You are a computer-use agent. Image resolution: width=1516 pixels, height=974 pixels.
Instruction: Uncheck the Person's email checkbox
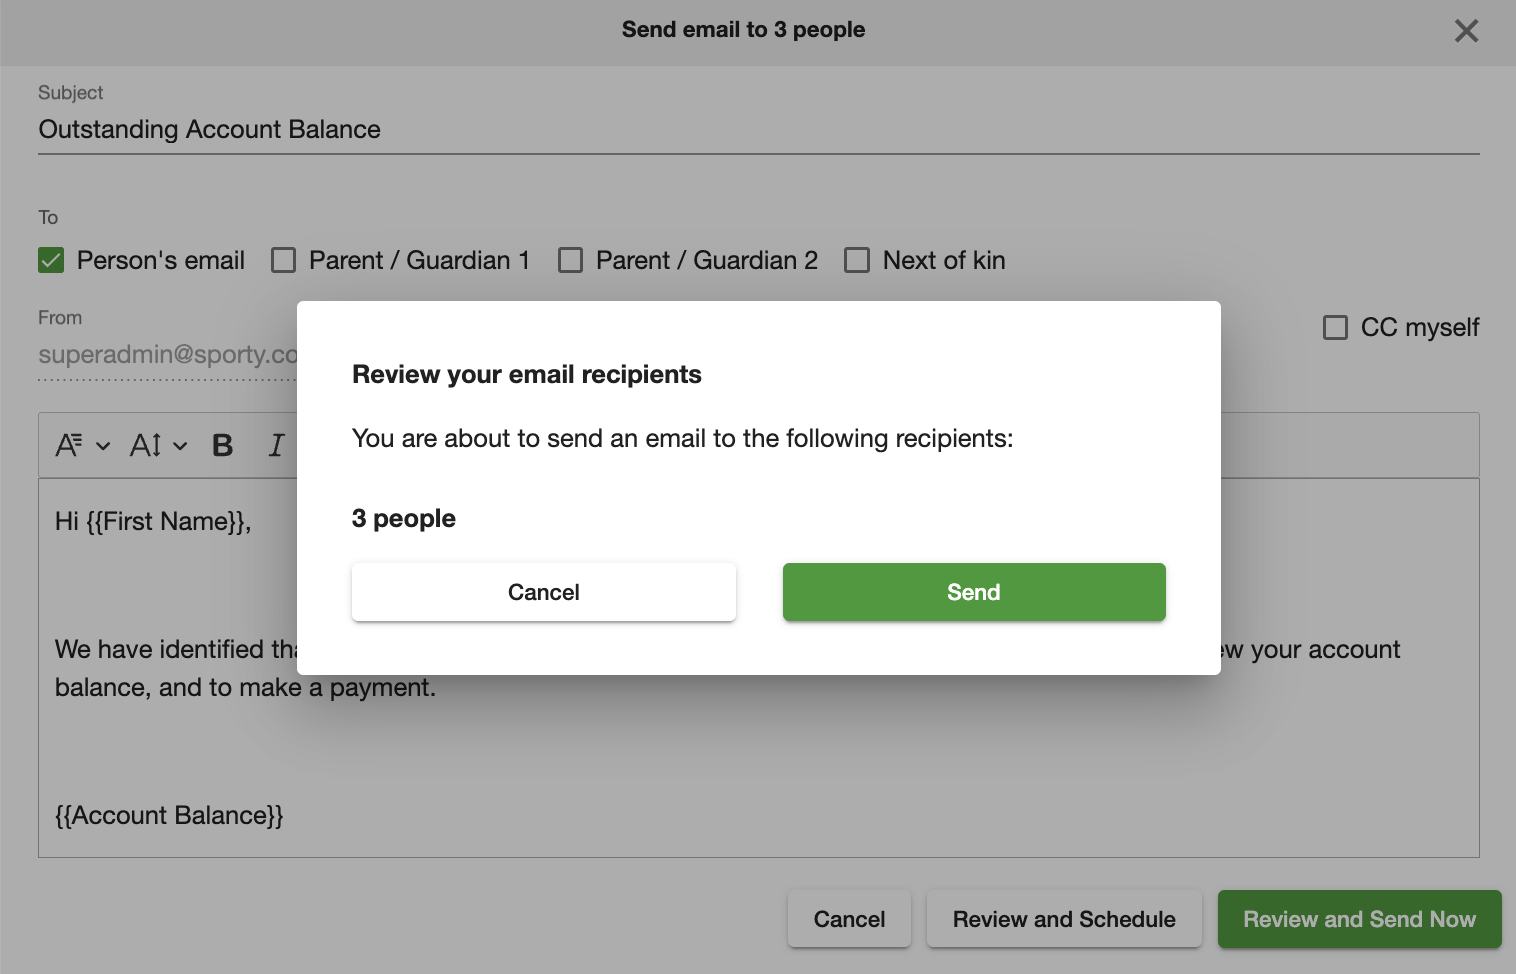tap(51, 261)
